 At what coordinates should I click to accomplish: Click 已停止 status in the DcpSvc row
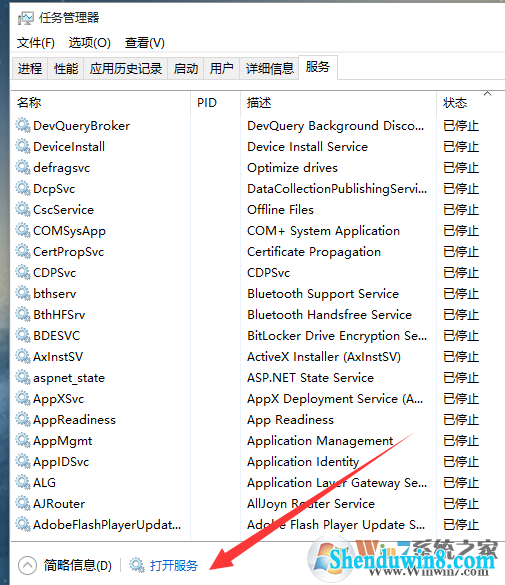tap(461, 189)
